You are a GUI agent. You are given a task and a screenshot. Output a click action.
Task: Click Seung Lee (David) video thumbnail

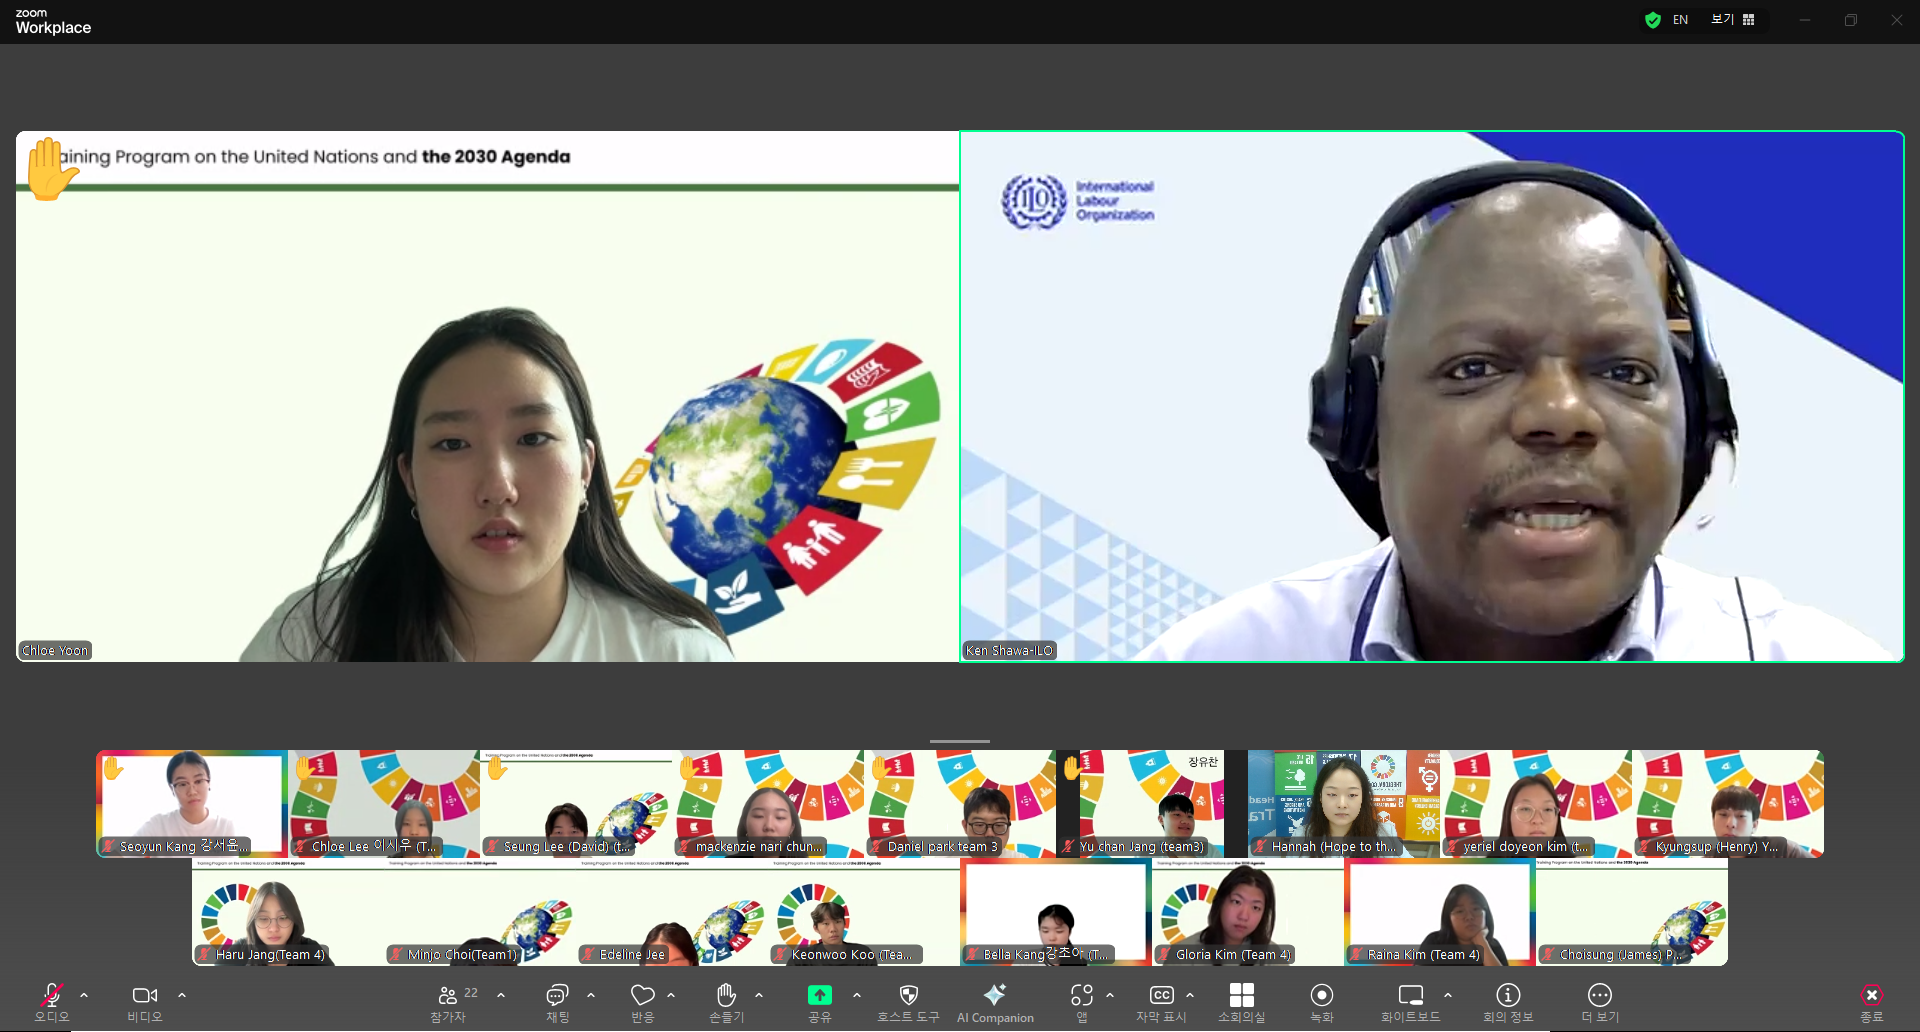coord(576,804)
